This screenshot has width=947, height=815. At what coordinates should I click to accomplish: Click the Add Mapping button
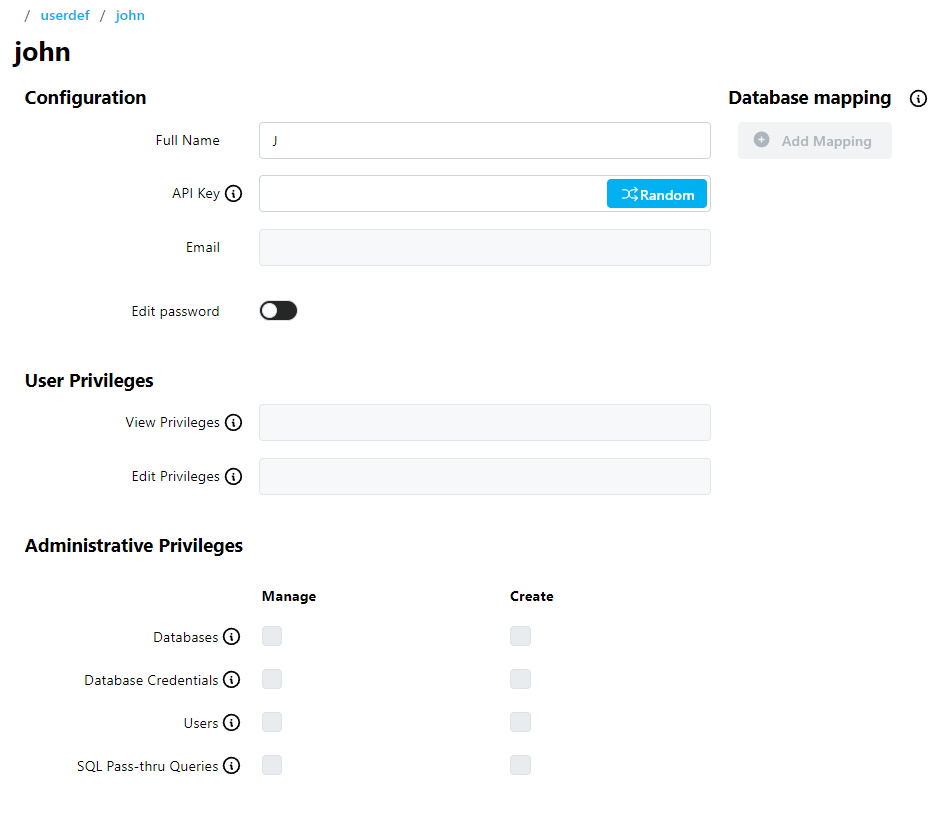pyautogui.click(x=814, y=141)
